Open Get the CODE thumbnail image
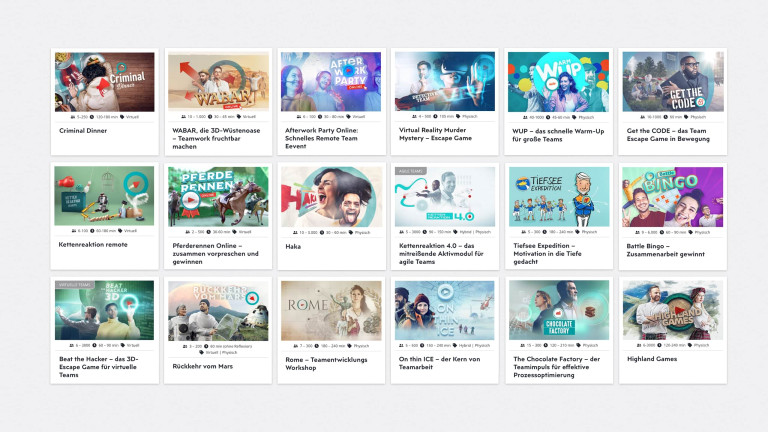 [671, 81]
